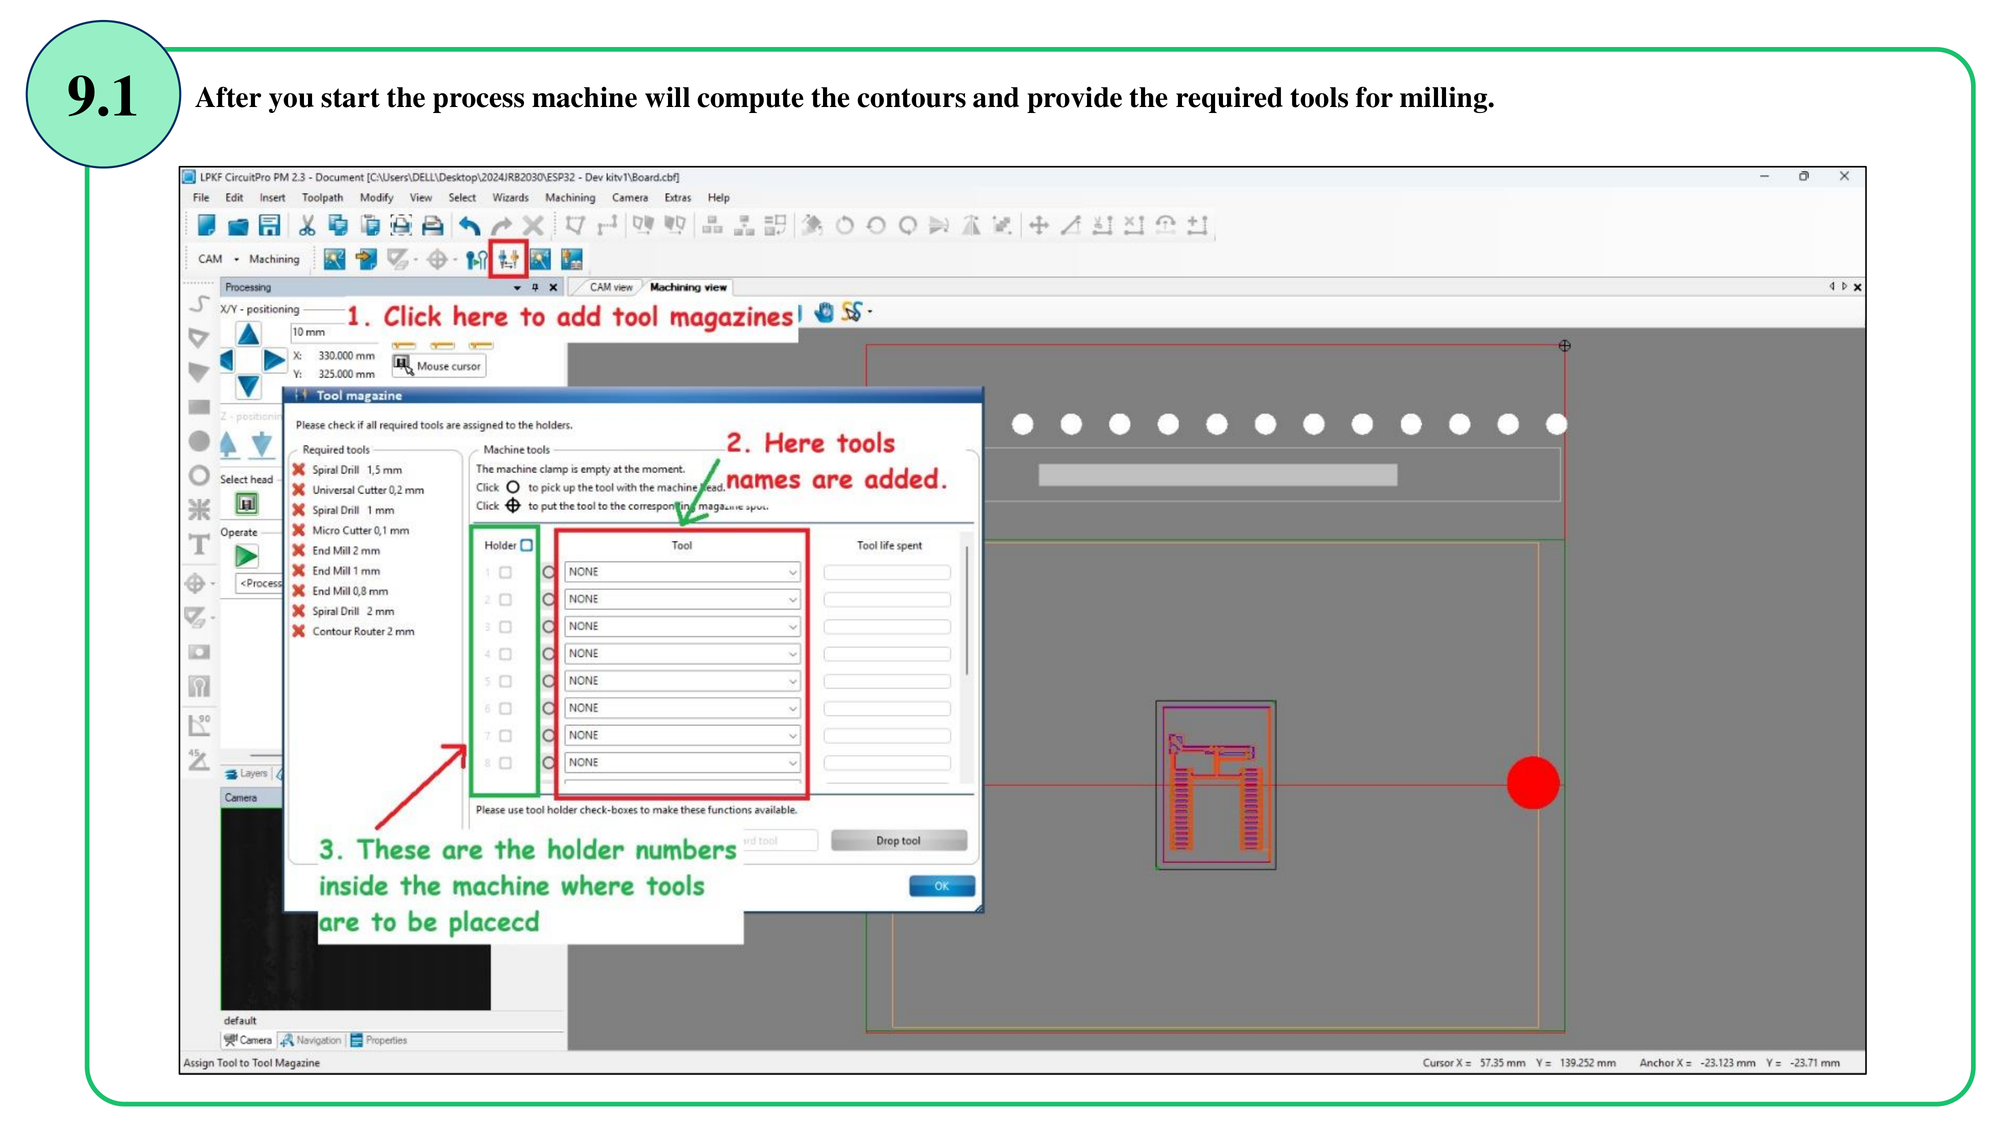Click the Z positioning up arrow
Screen dimensions: 2000x1125
[x=228, y=444]
